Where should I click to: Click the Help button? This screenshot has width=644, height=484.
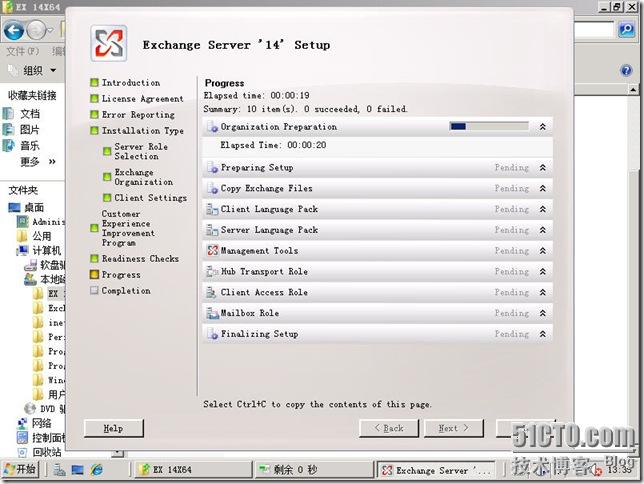tap(114, 429)
